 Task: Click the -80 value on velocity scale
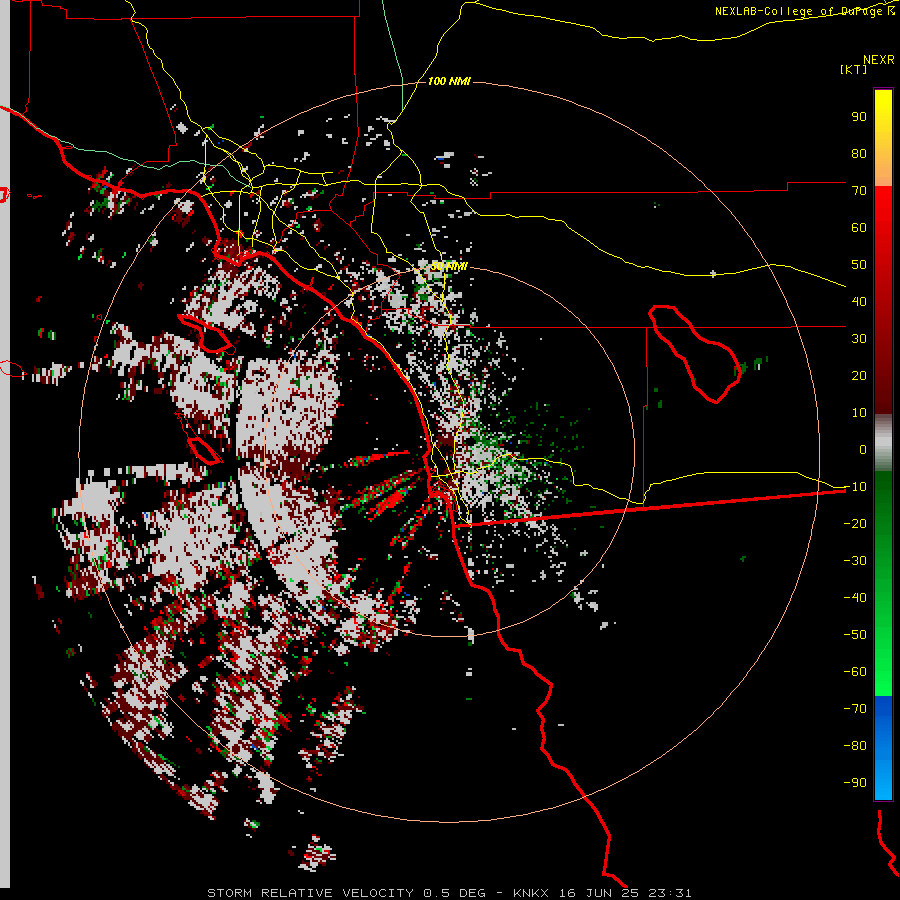855,746
